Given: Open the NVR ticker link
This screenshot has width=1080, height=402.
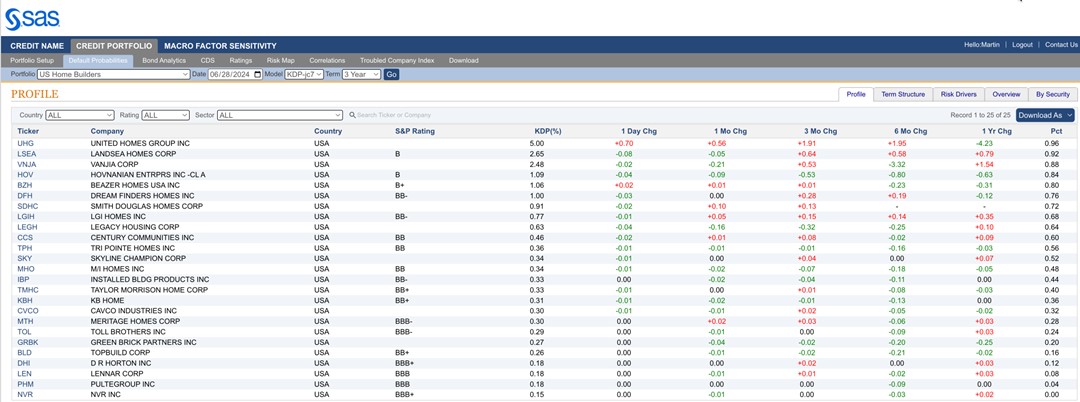Looking at the screenshot, I should pos(25,394).
